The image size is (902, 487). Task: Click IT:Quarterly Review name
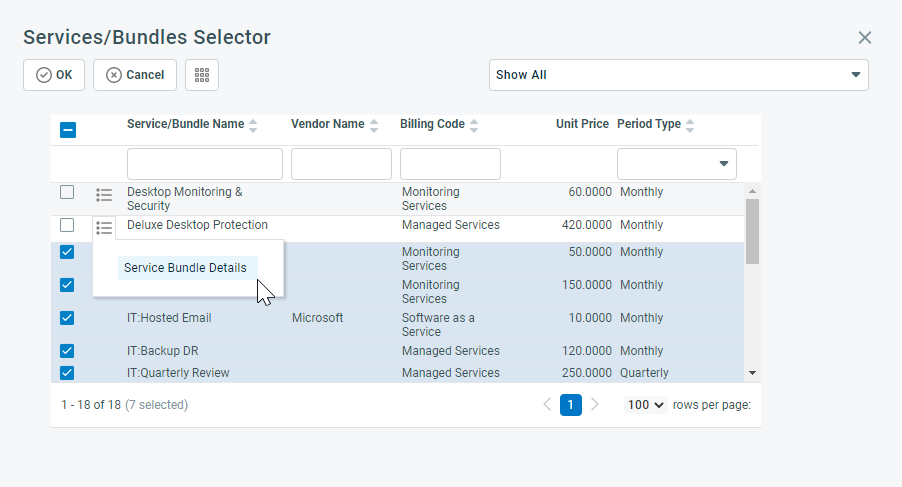(178, 373)
